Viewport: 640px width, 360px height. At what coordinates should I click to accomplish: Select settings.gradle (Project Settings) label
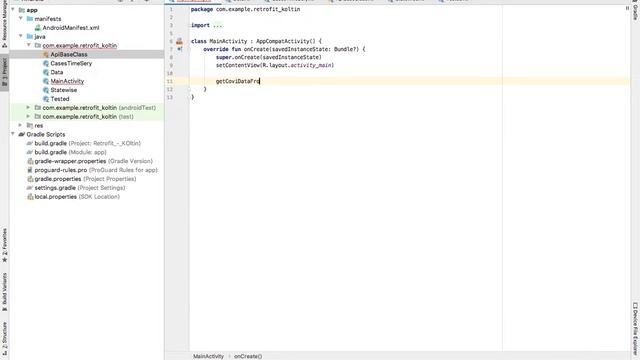80,188
